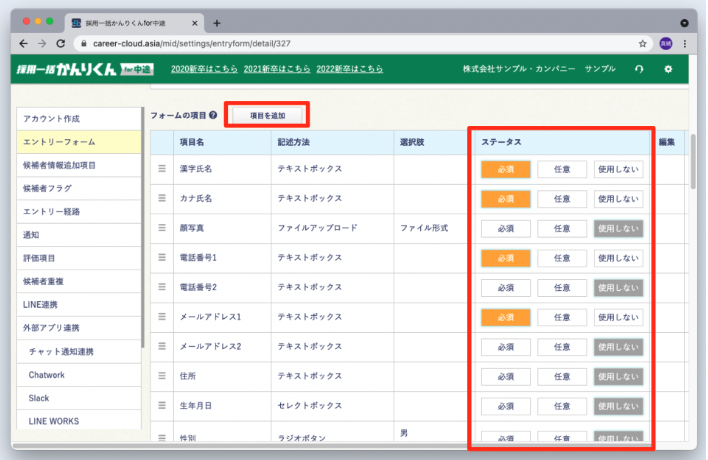Click the lock icon in address bar
Viewport: 708px width, 460px height.
pos(84,43)
